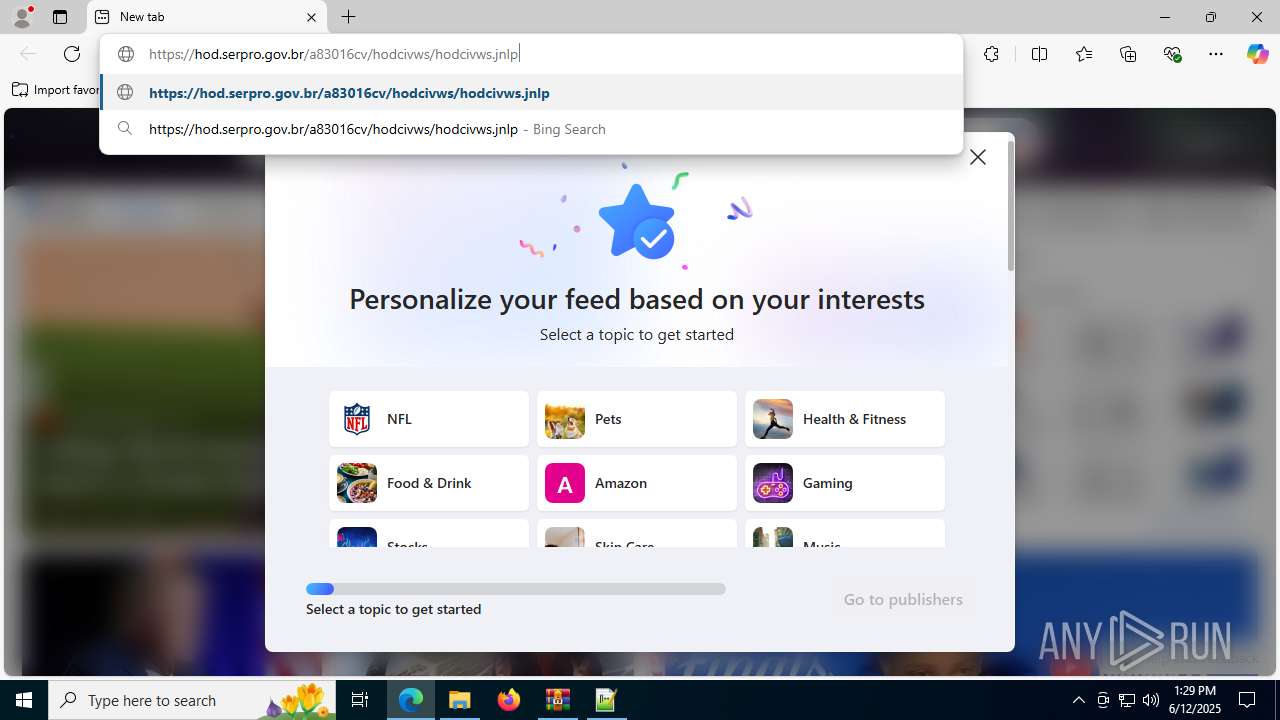Click the NFL logo thumbnail
The width and height of the screenshot is (1280, 720).
click(x=357, y=419)
